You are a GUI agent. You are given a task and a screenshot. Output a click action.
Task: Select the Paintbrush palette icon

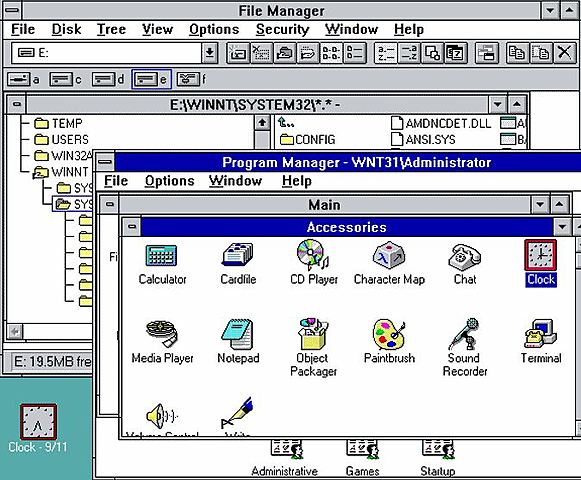pos(389,334)
